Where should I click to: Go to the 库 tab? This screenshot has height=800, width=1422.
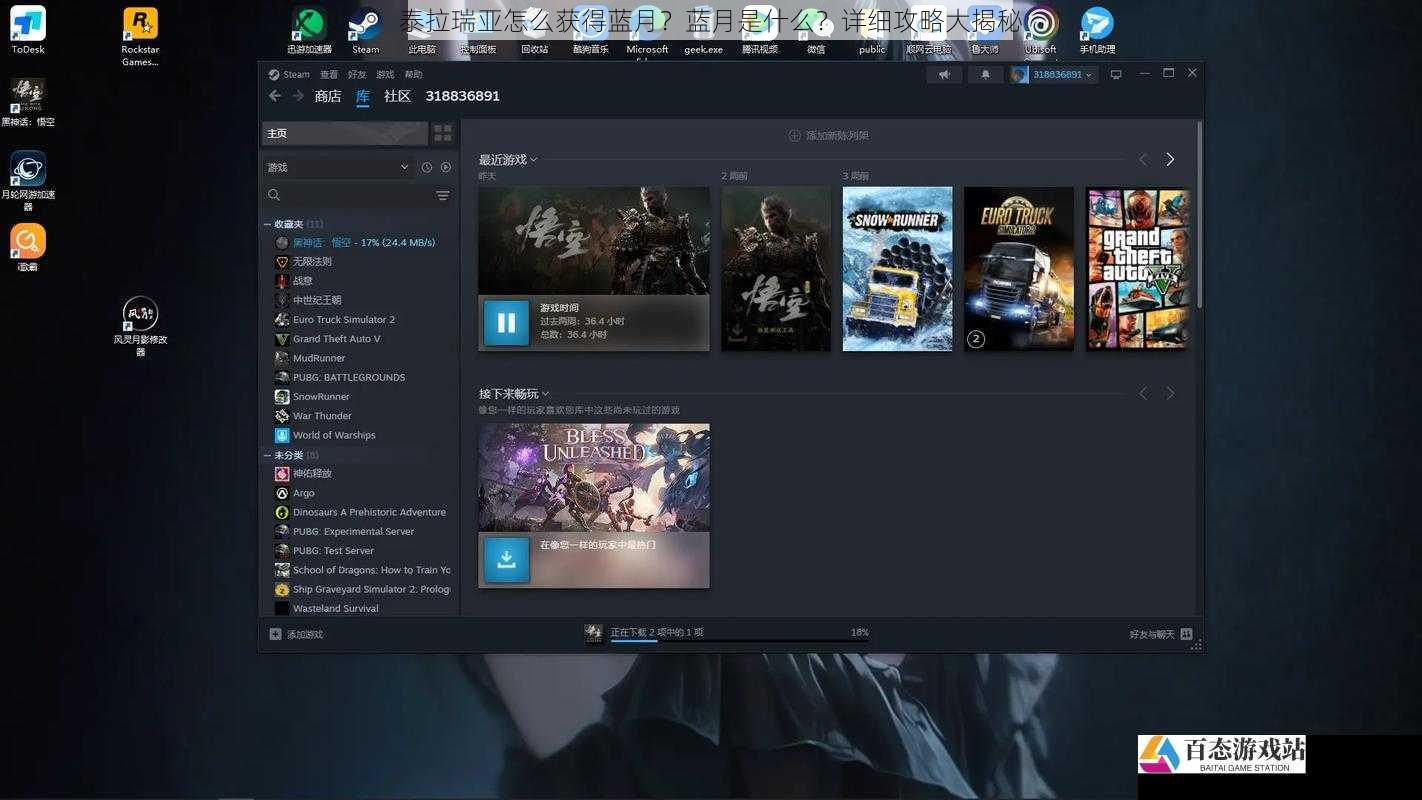363,96
